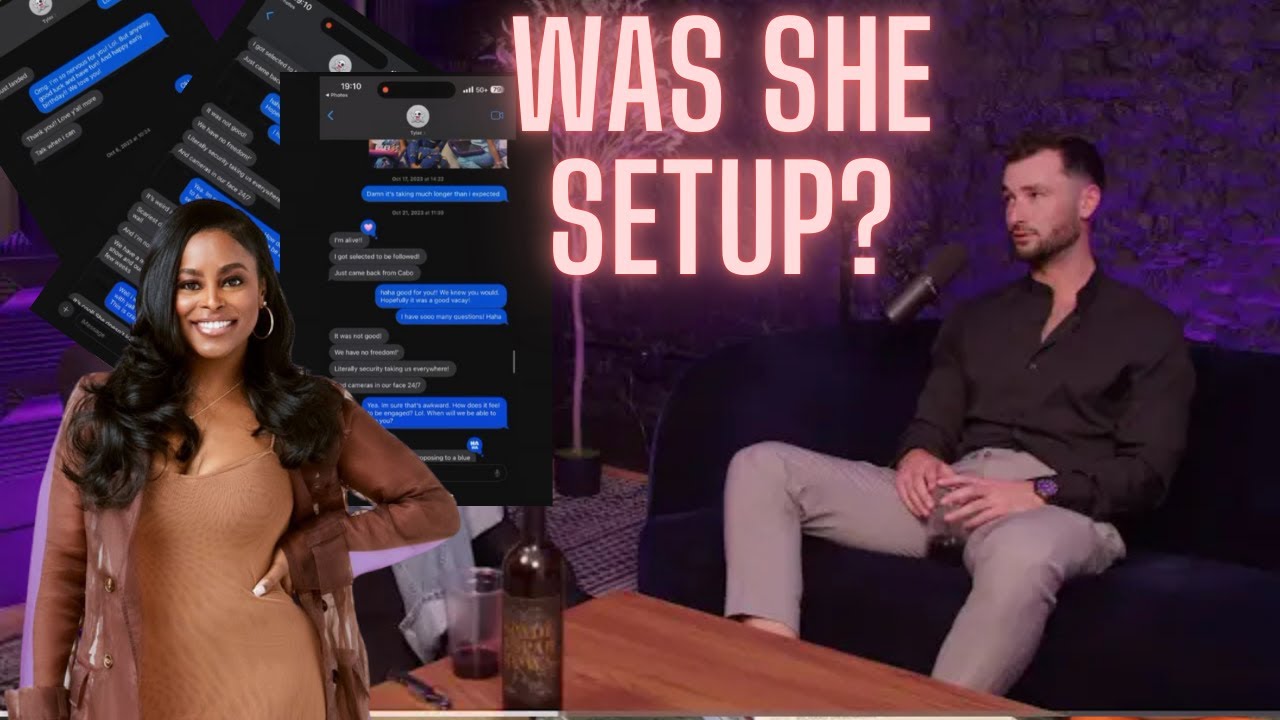Screen dimensions: 1280x720
Task: Select message "It was not good!"
Action: click(359, 336)
